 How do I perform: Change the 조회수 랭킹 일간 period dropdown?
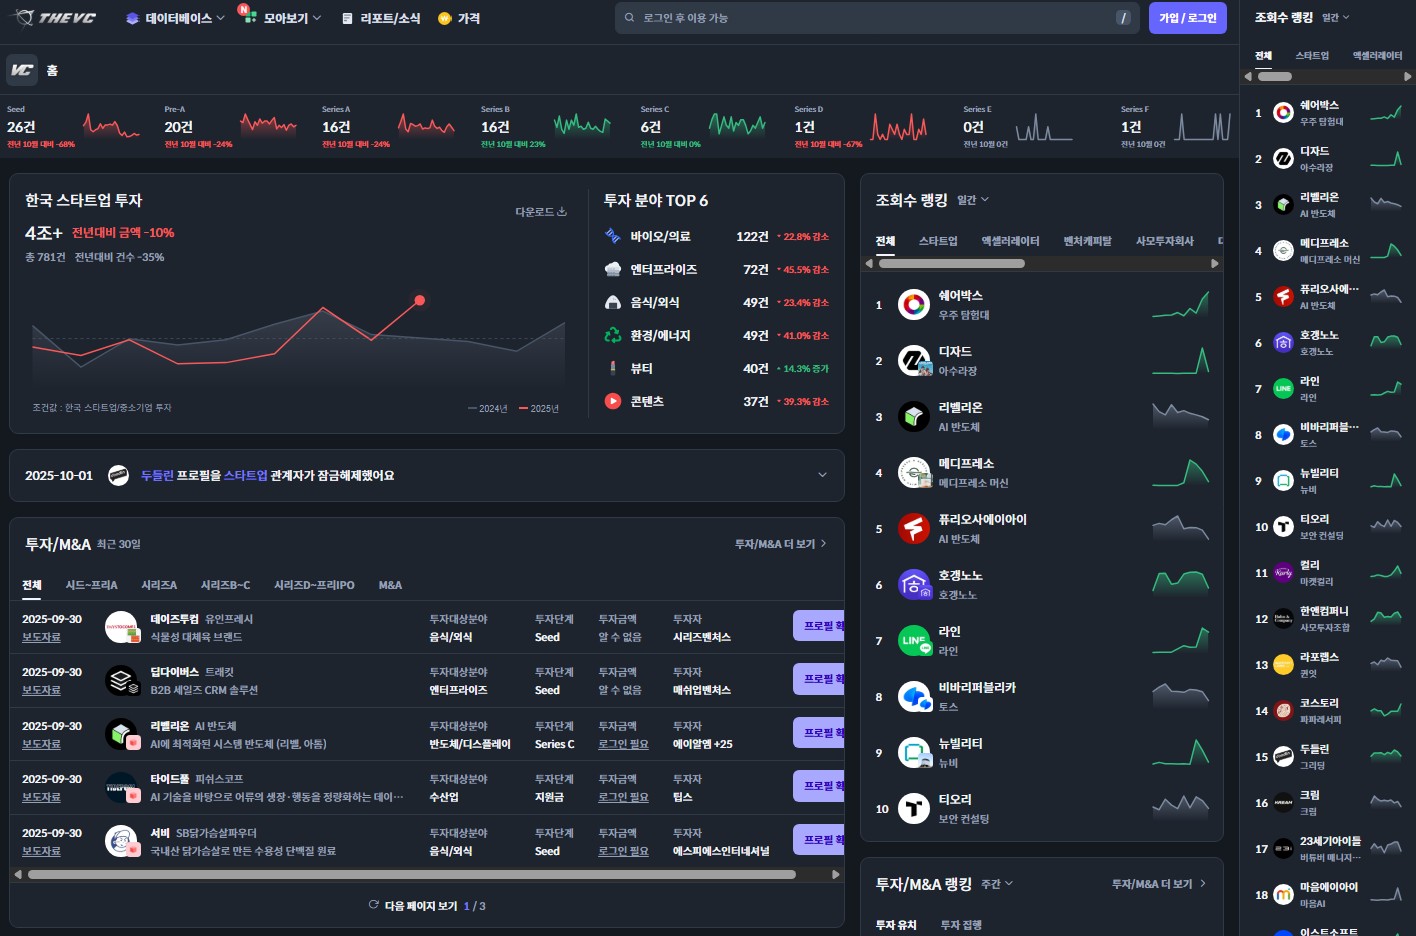pos(972,200)
